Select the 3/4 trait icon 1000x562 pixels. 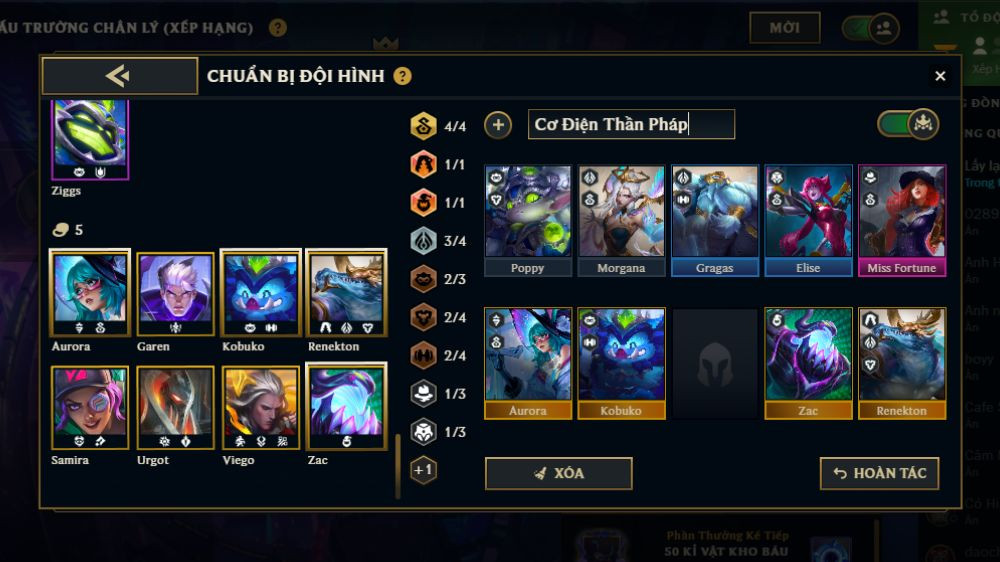423,240
